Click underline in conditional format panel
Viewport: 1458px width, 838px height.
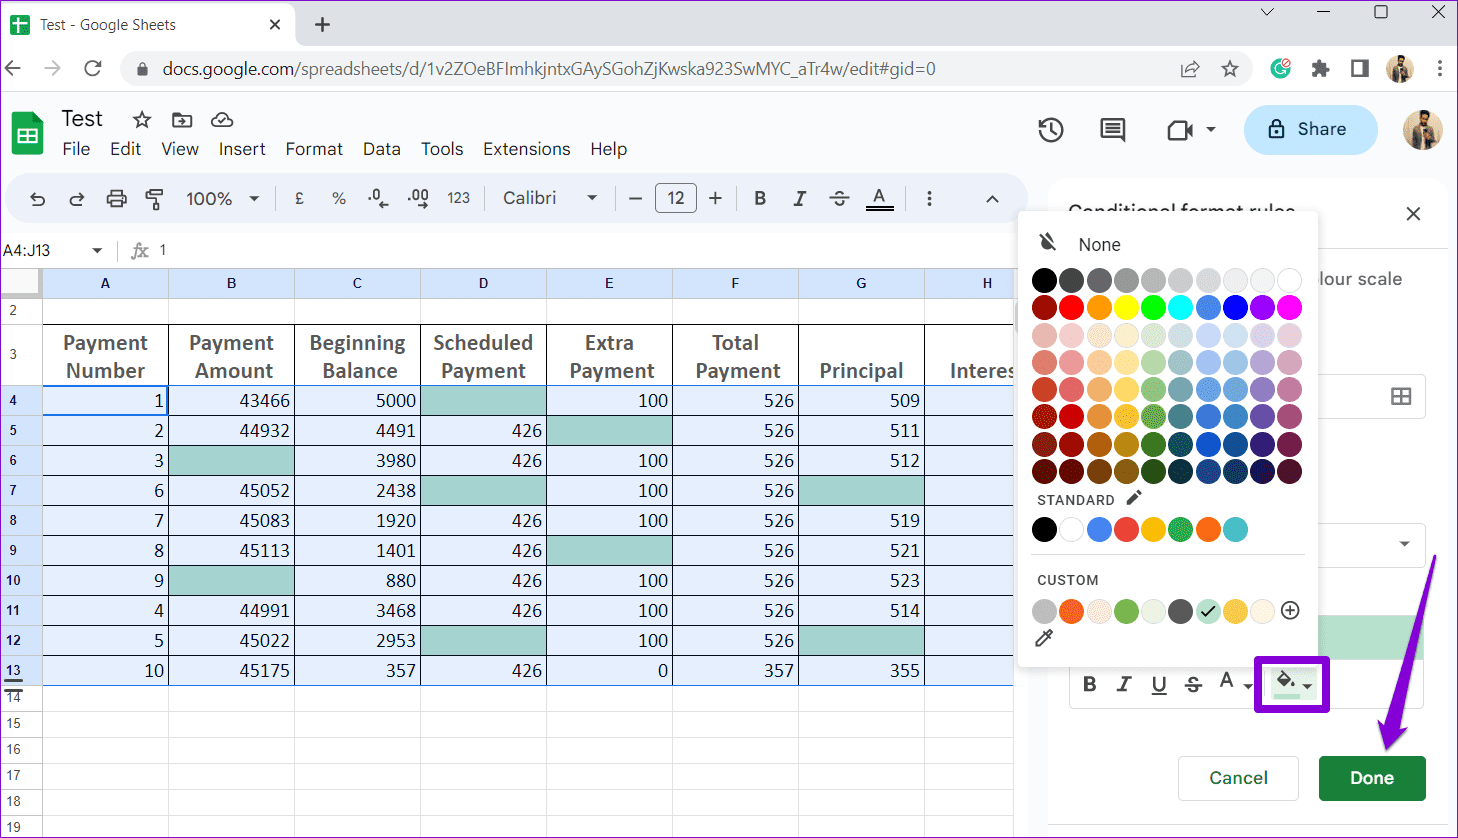1159,684
